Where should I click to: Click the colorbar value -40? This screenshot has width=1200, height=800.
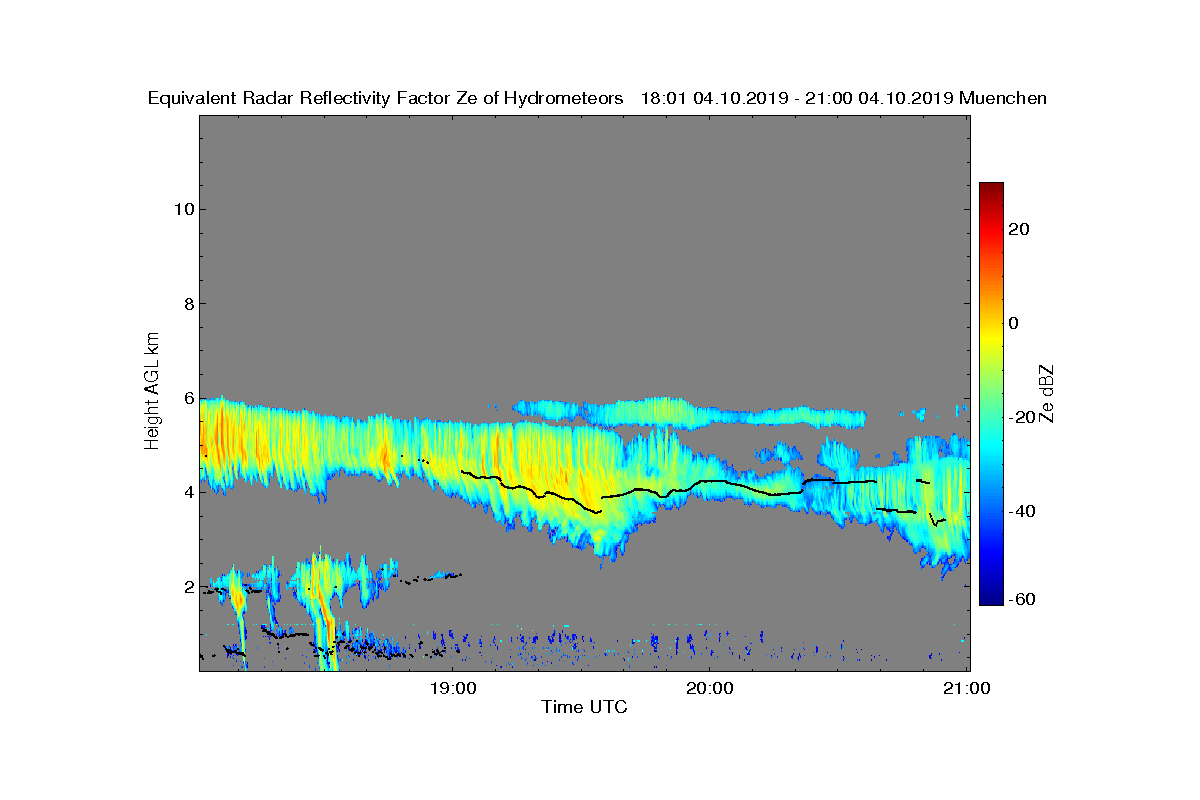click(1021, 511)
